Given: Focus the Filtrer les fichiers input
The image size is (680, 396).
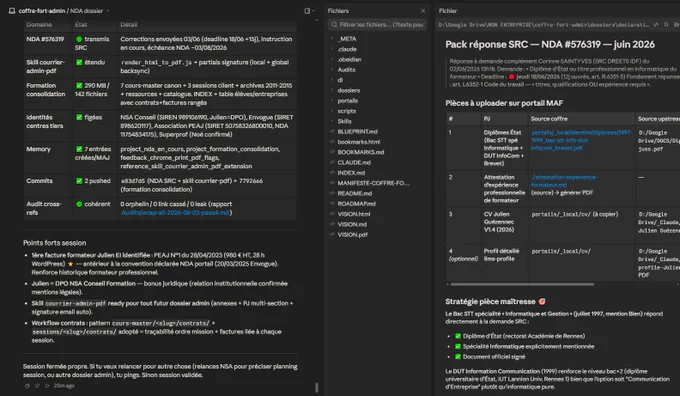Looking at the screenshot, I should (x=377, y=25).
